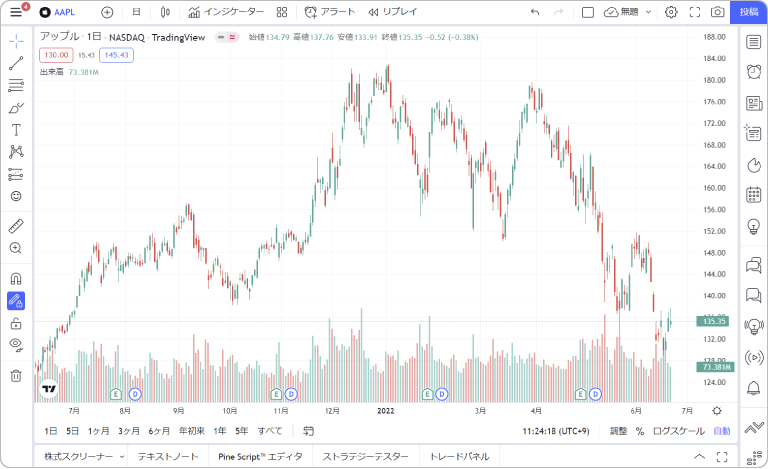Image resolution: width=768 pixels, height=469 pixels.
Task: Open the hamburger main menu
Action: coord(16,12)
